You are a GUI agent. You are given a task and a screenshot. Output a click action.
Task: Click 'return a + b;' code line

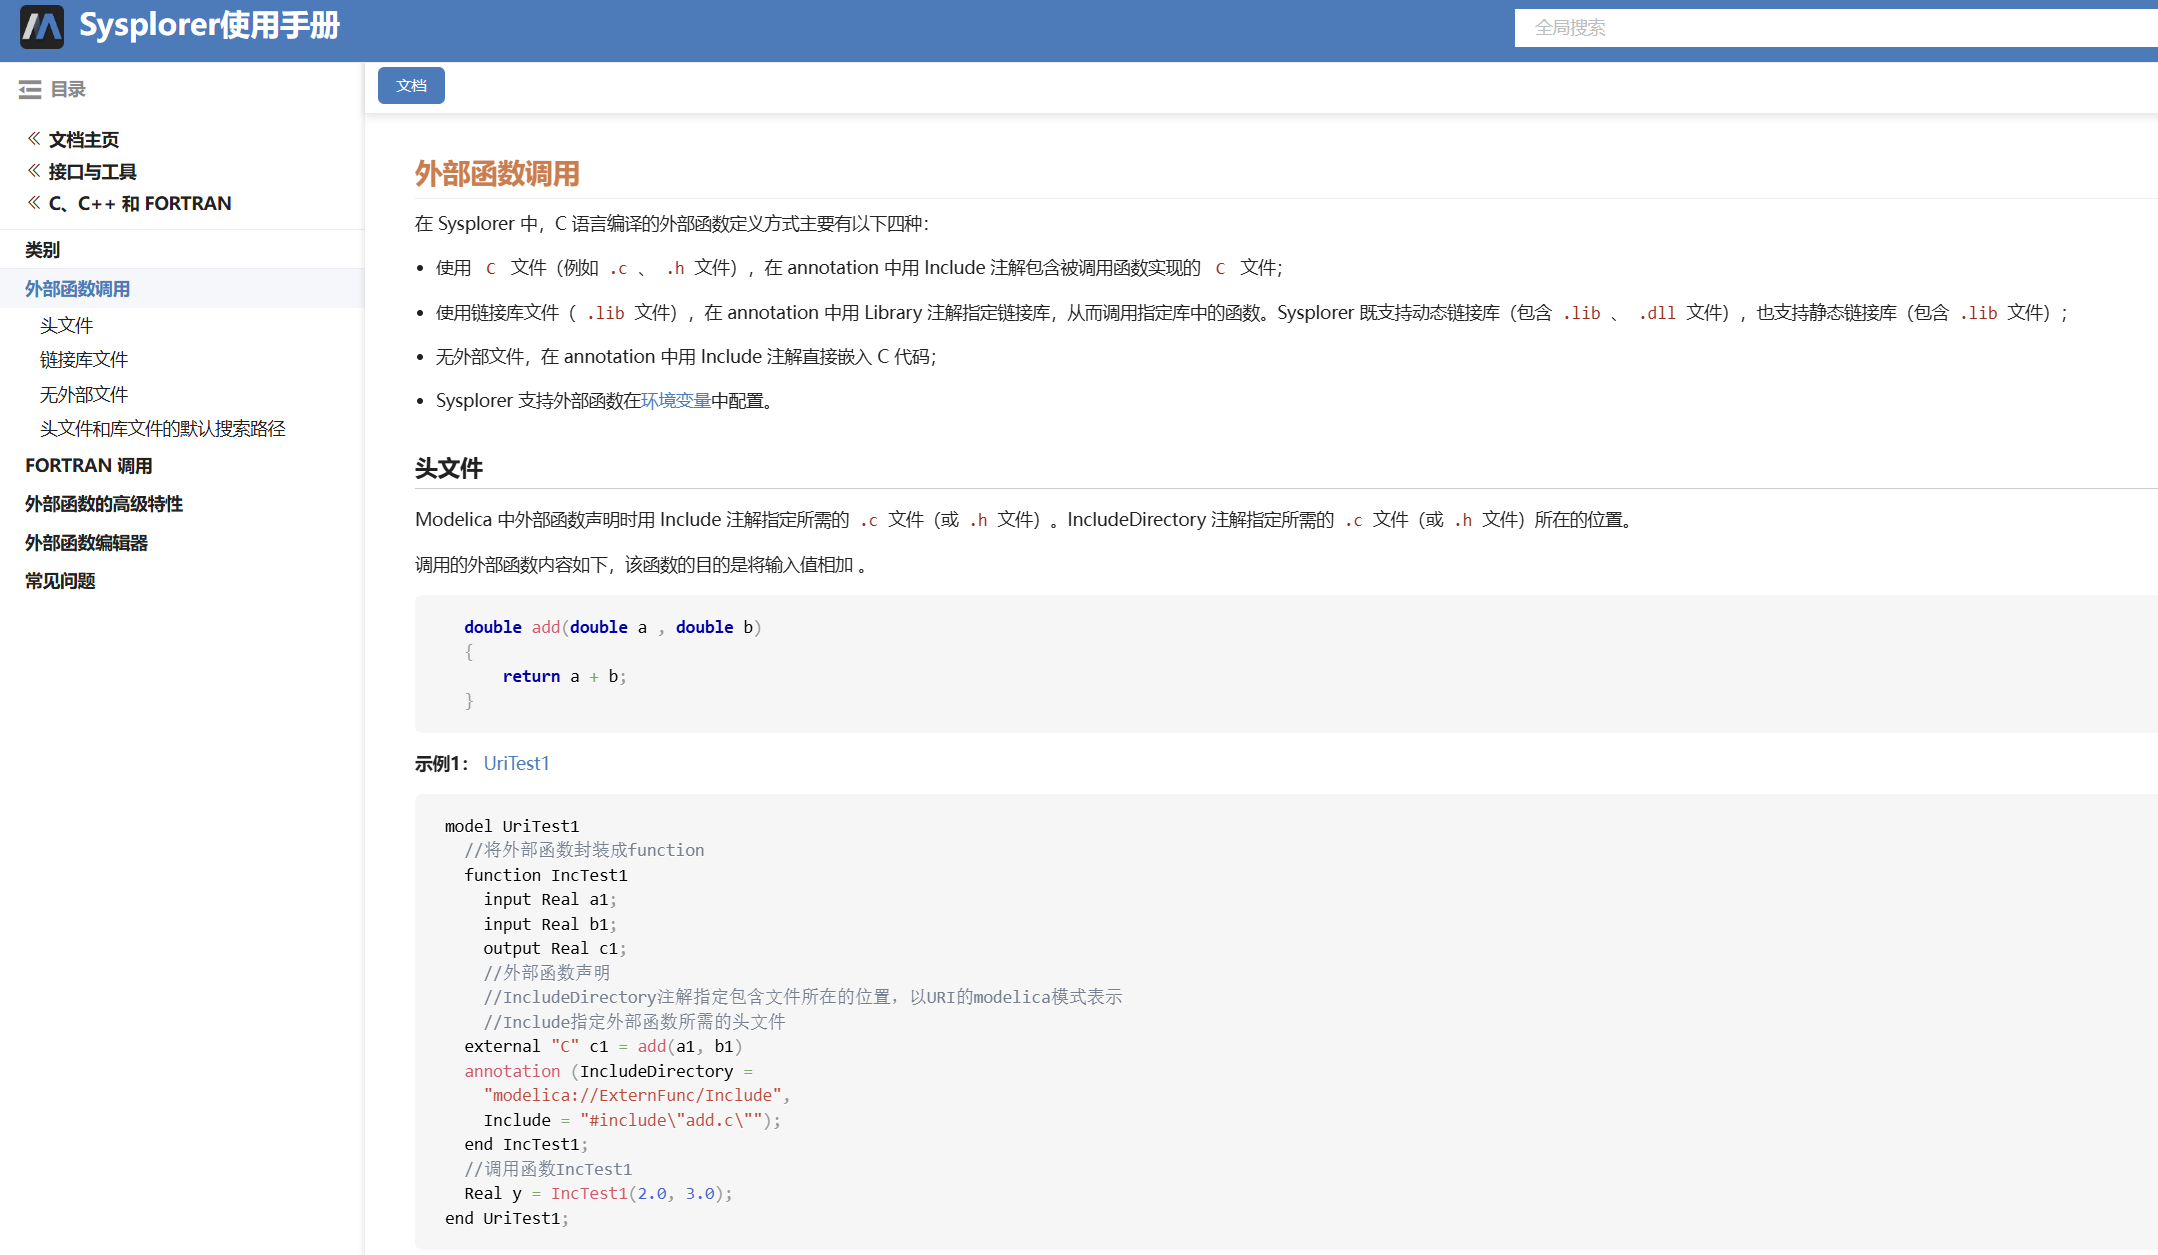click(x=564, y=676)
